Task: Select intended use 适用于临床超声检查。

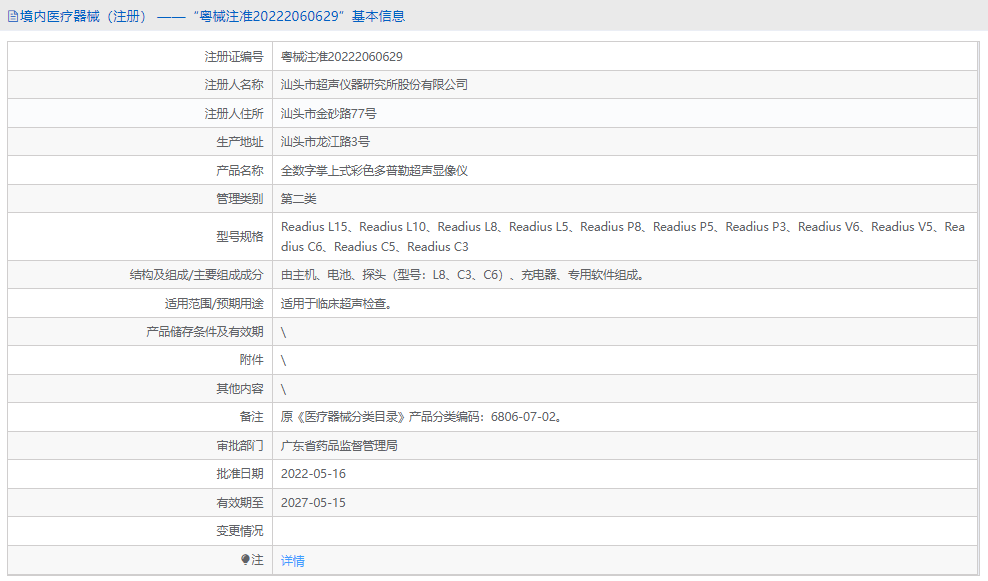Action: click(x=338, y=304)
